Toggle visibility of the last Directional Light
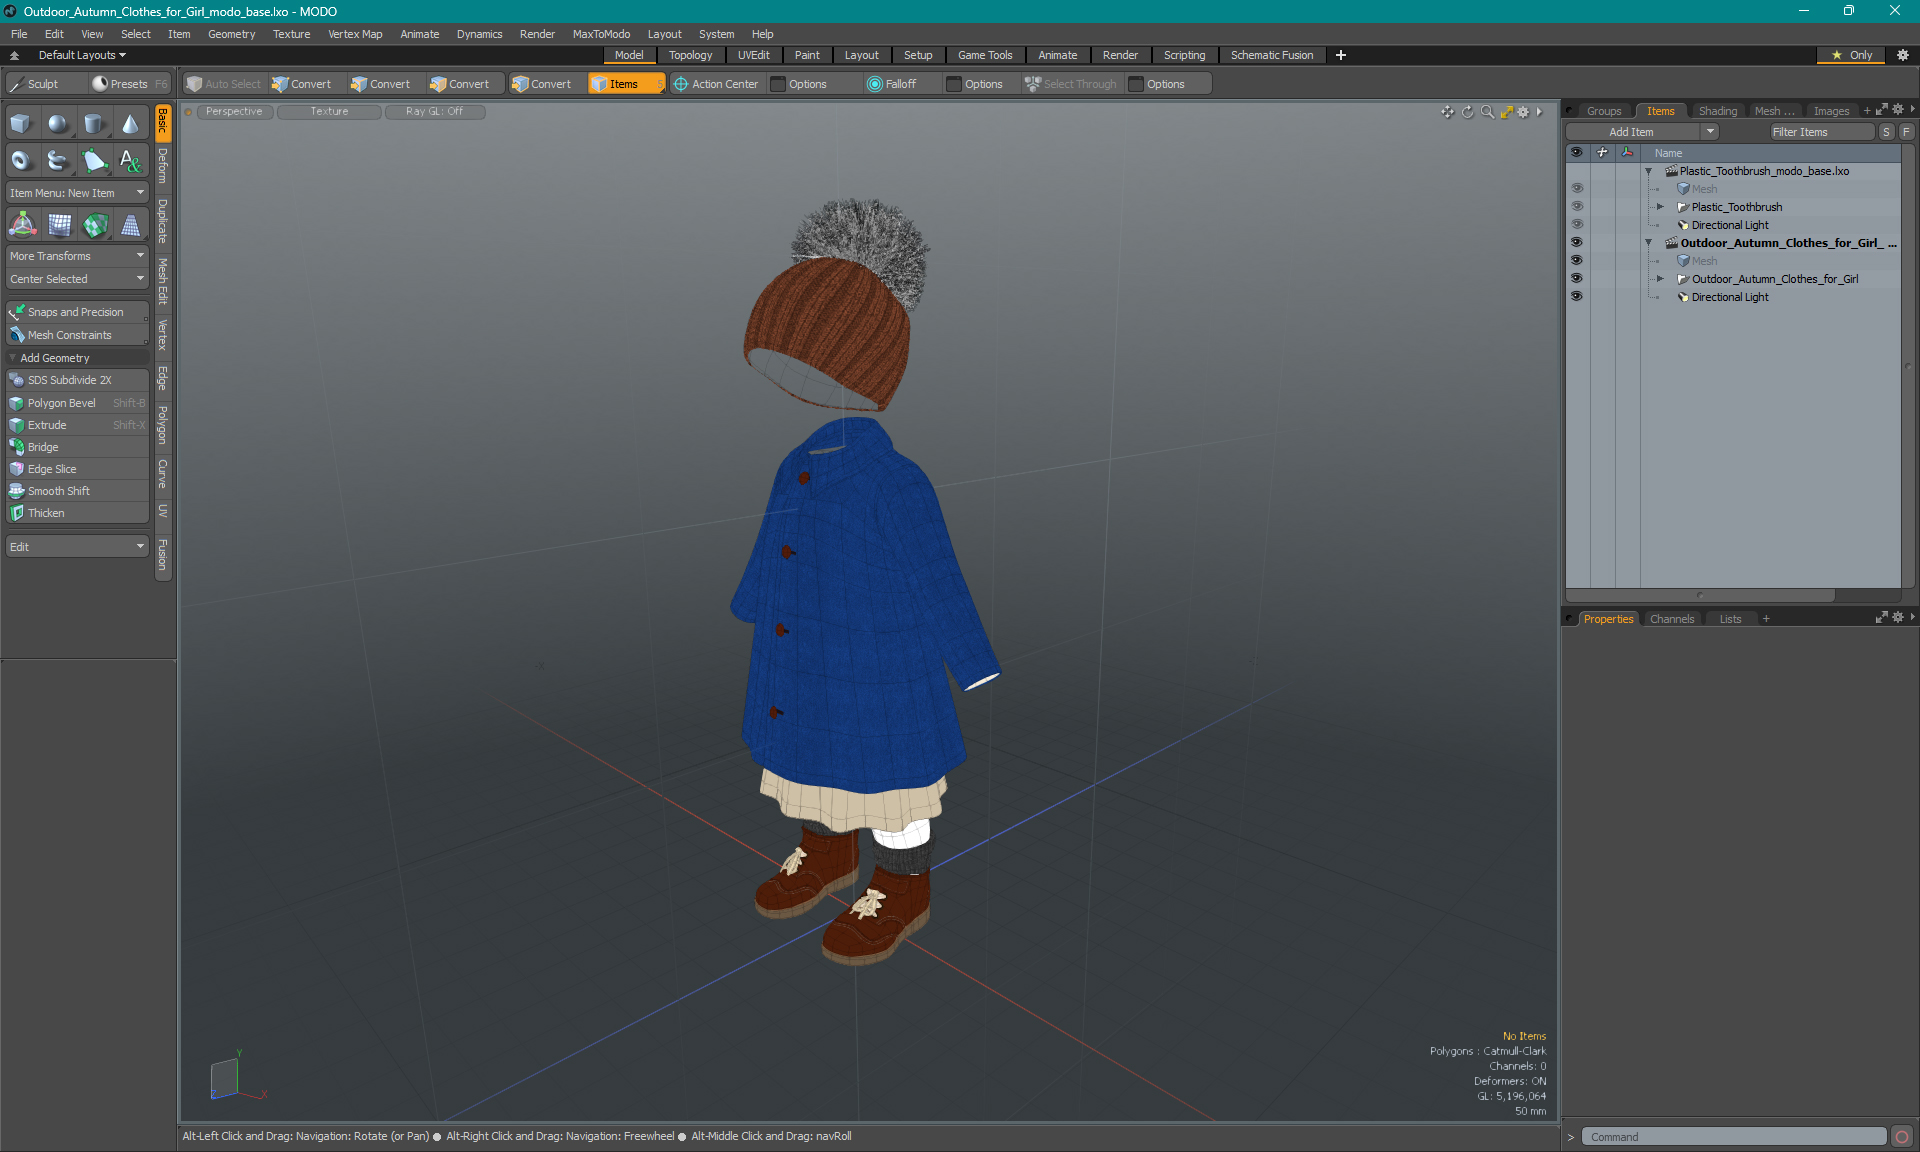 (x=1577, y=297)
